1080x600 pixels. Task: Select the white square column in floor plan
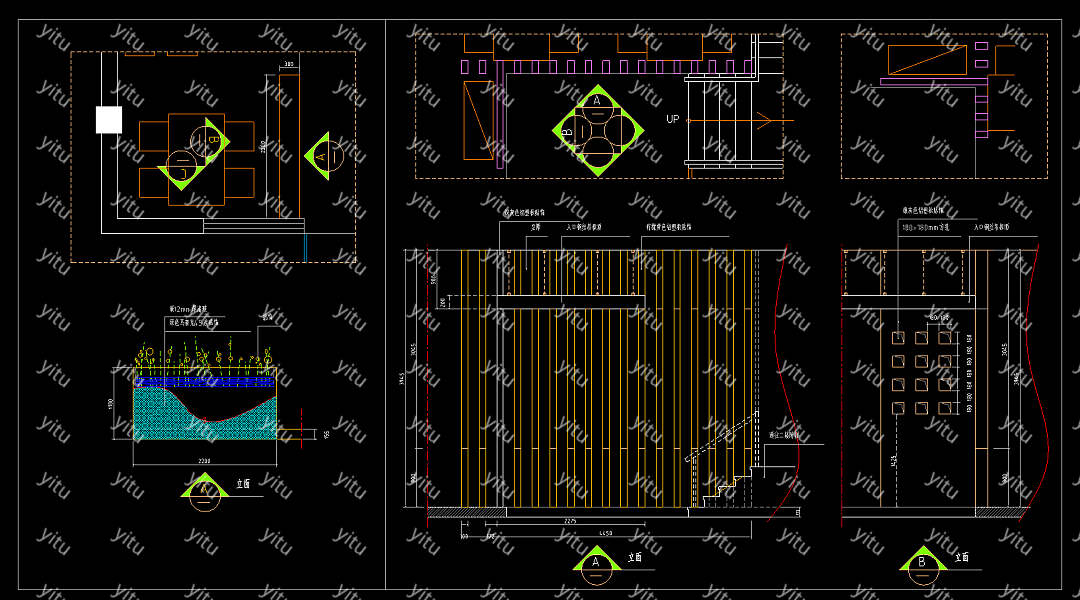pos(108,120)
